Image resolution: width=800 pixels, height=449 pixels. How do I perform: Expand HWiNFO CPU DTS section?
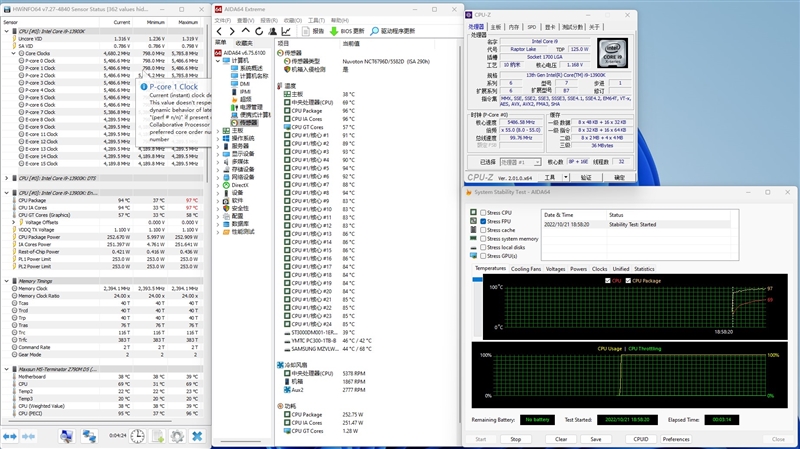pyautogui.click(x=7, y=179)
